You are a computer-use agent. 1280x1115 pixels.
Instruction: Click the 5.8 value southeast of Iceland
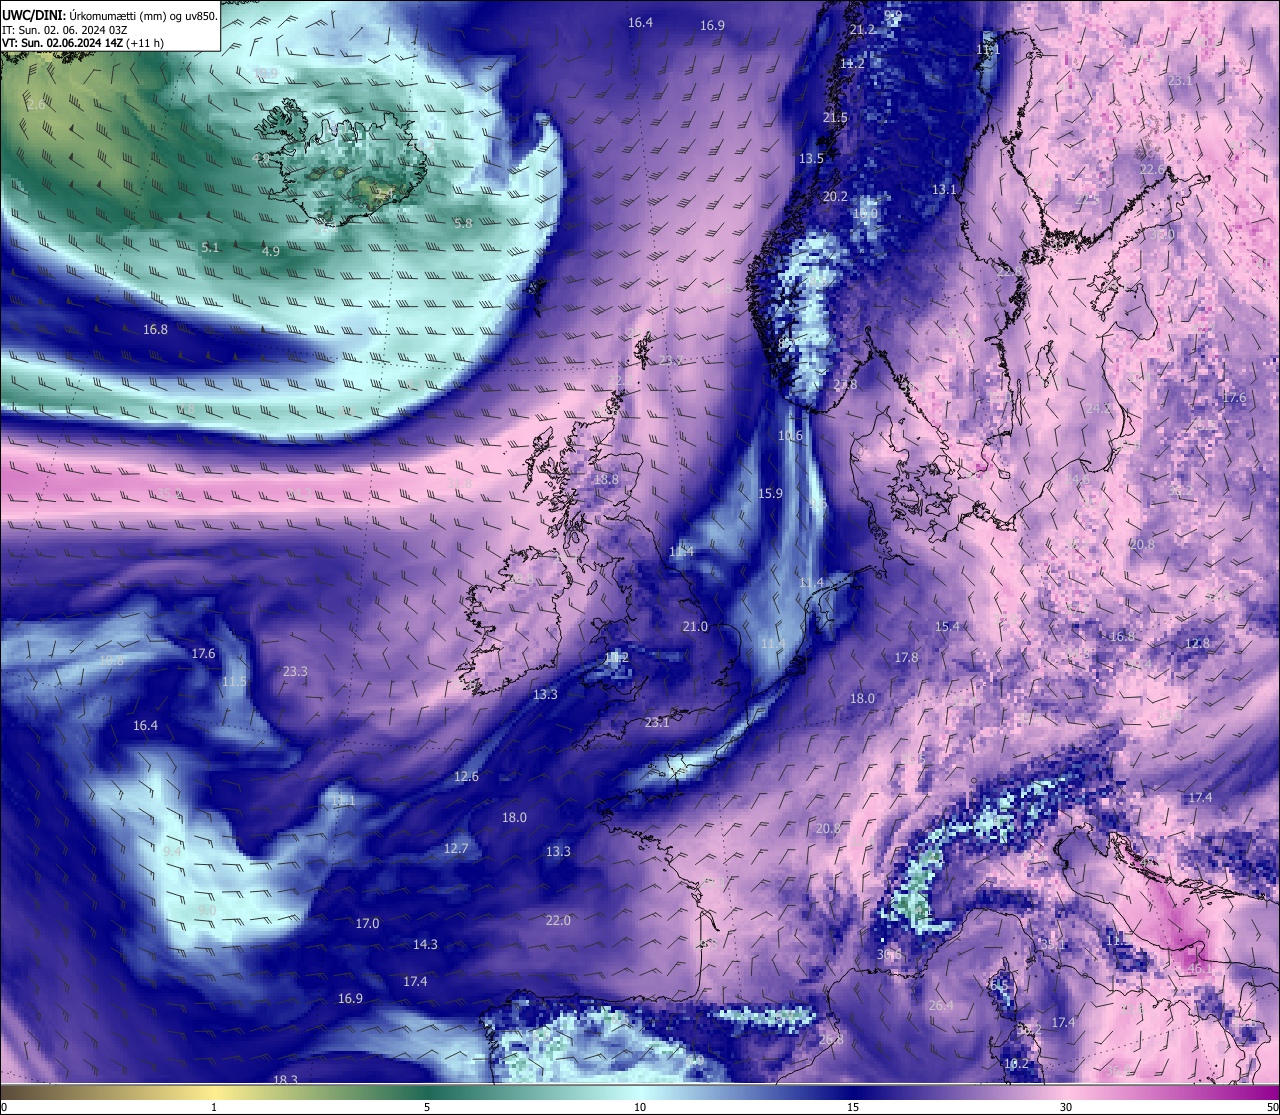[463, 224]
